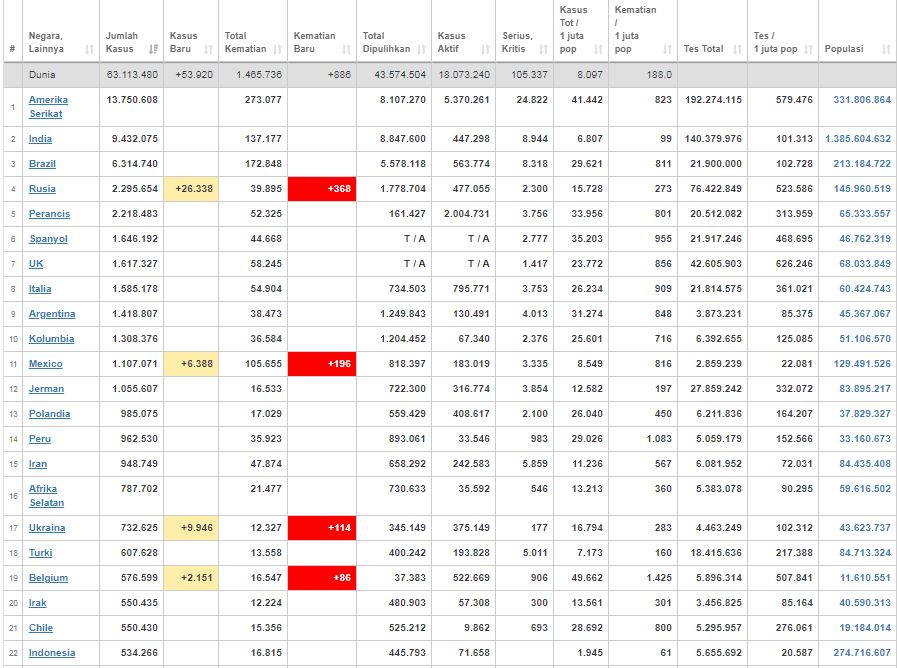Screen dimensions: 897x668
Task: Sort by the Negara, Lainnya column arrows
Action: (x=89, y=49)
